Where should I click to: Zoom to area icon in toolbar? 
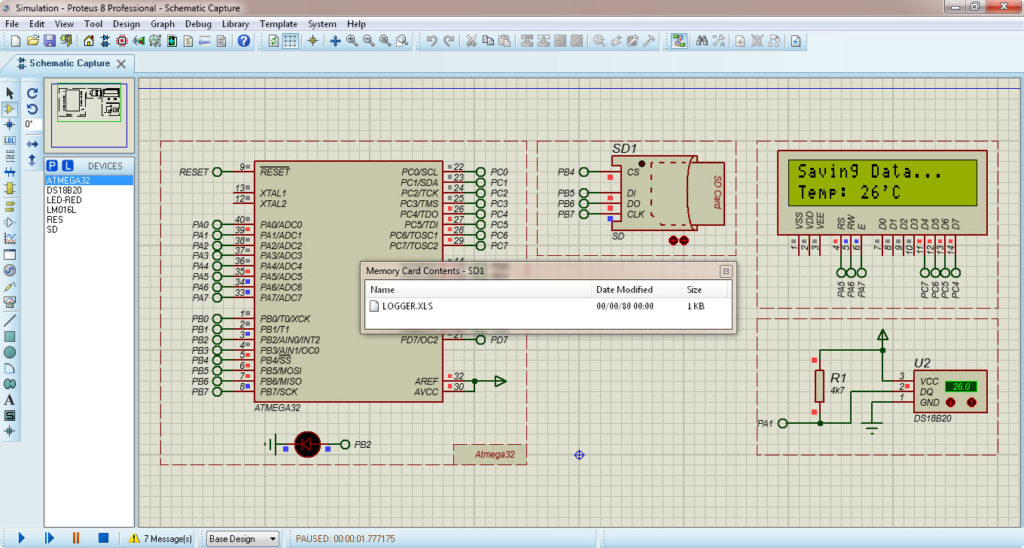(x=402, y=40)
